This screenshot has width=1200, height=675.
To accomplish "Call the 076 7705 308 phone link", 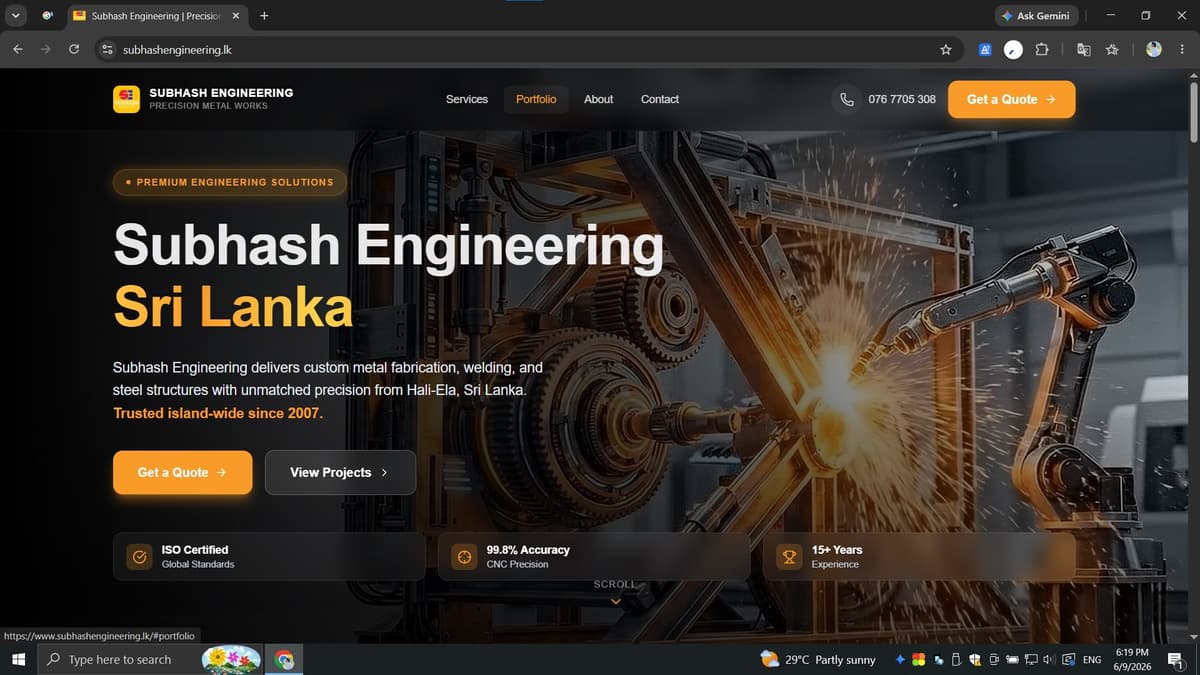I will pyautogui.click(x=902, y=99).
